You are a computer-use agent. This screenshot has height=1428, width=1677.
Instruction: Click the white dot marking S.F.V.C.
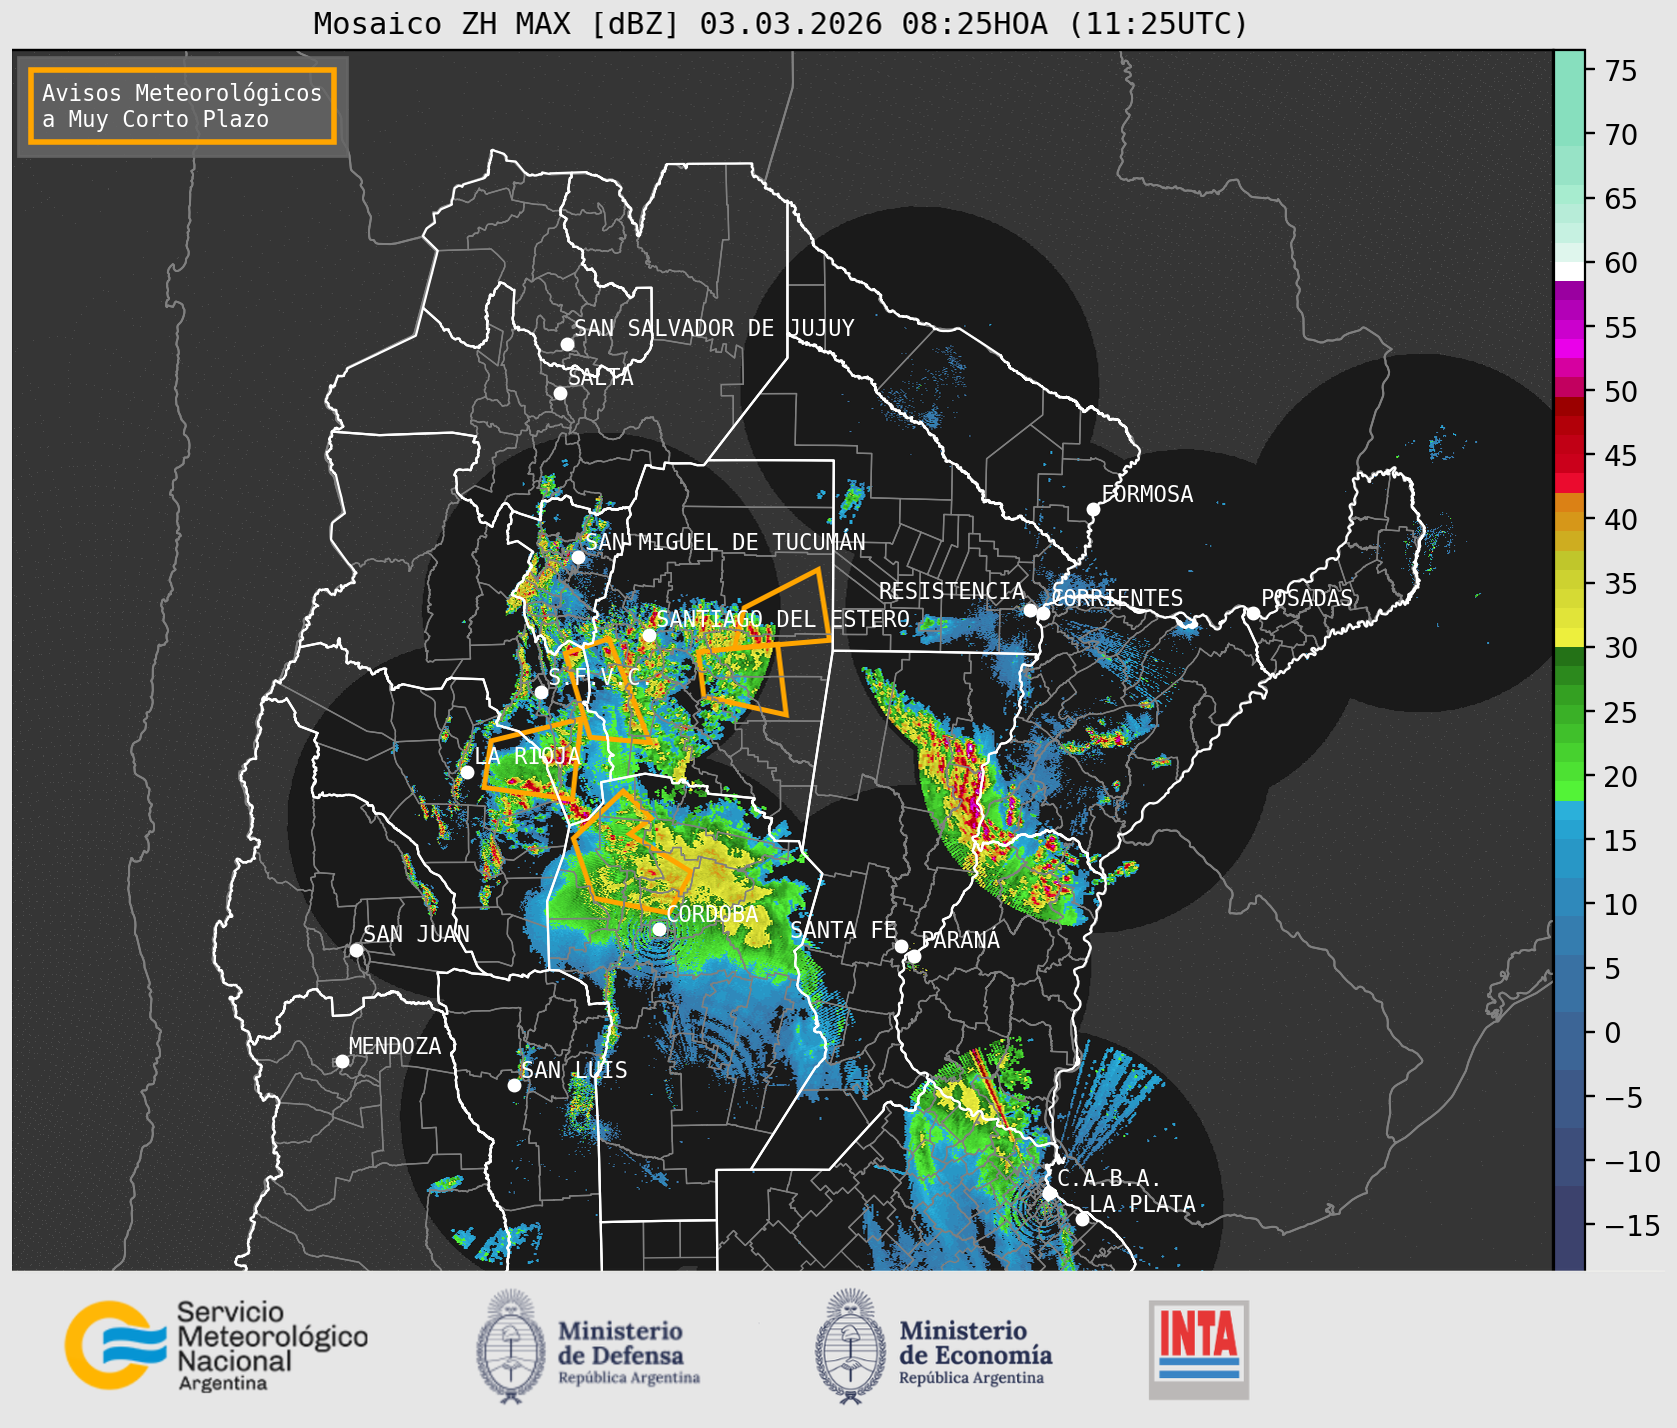pyautogui.click(x=541, y=692)
